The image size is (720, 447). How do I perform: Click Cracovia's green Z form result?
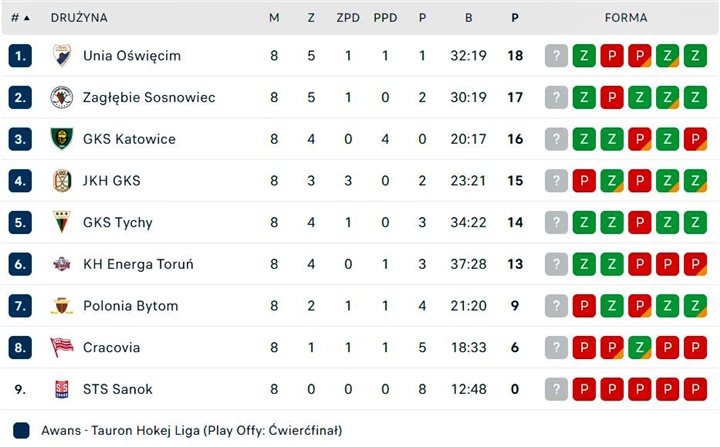640,347
